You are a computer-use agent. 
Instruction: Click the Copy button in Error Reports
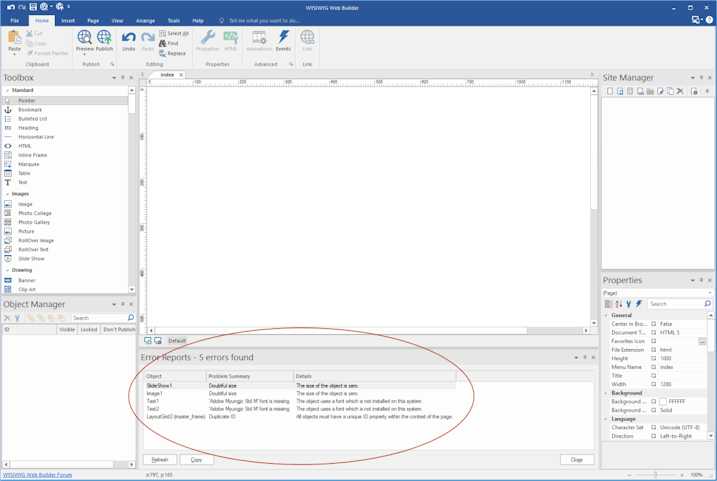(197, 460)
